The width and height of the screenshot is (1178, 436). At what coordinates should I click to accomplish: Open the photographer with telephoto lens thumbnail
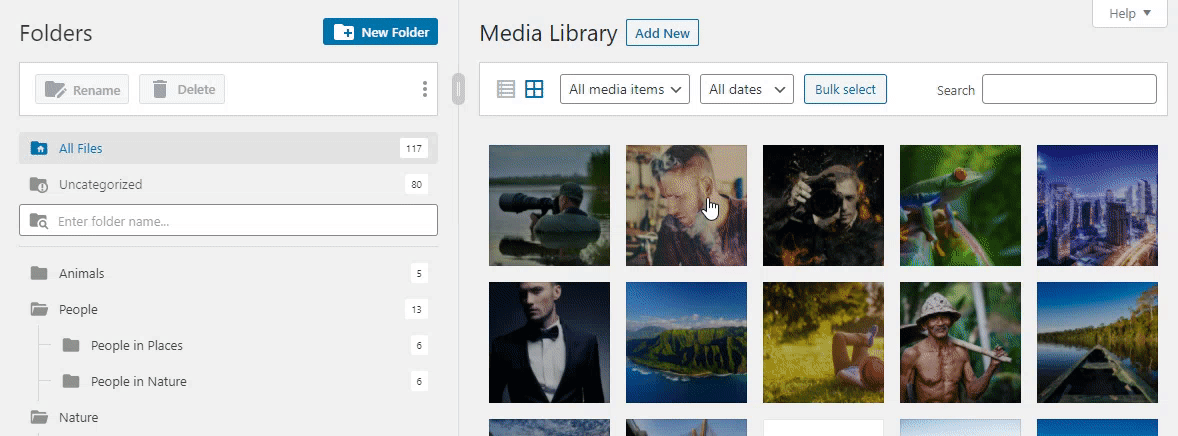pyautogui.click(x=549, y=205)
